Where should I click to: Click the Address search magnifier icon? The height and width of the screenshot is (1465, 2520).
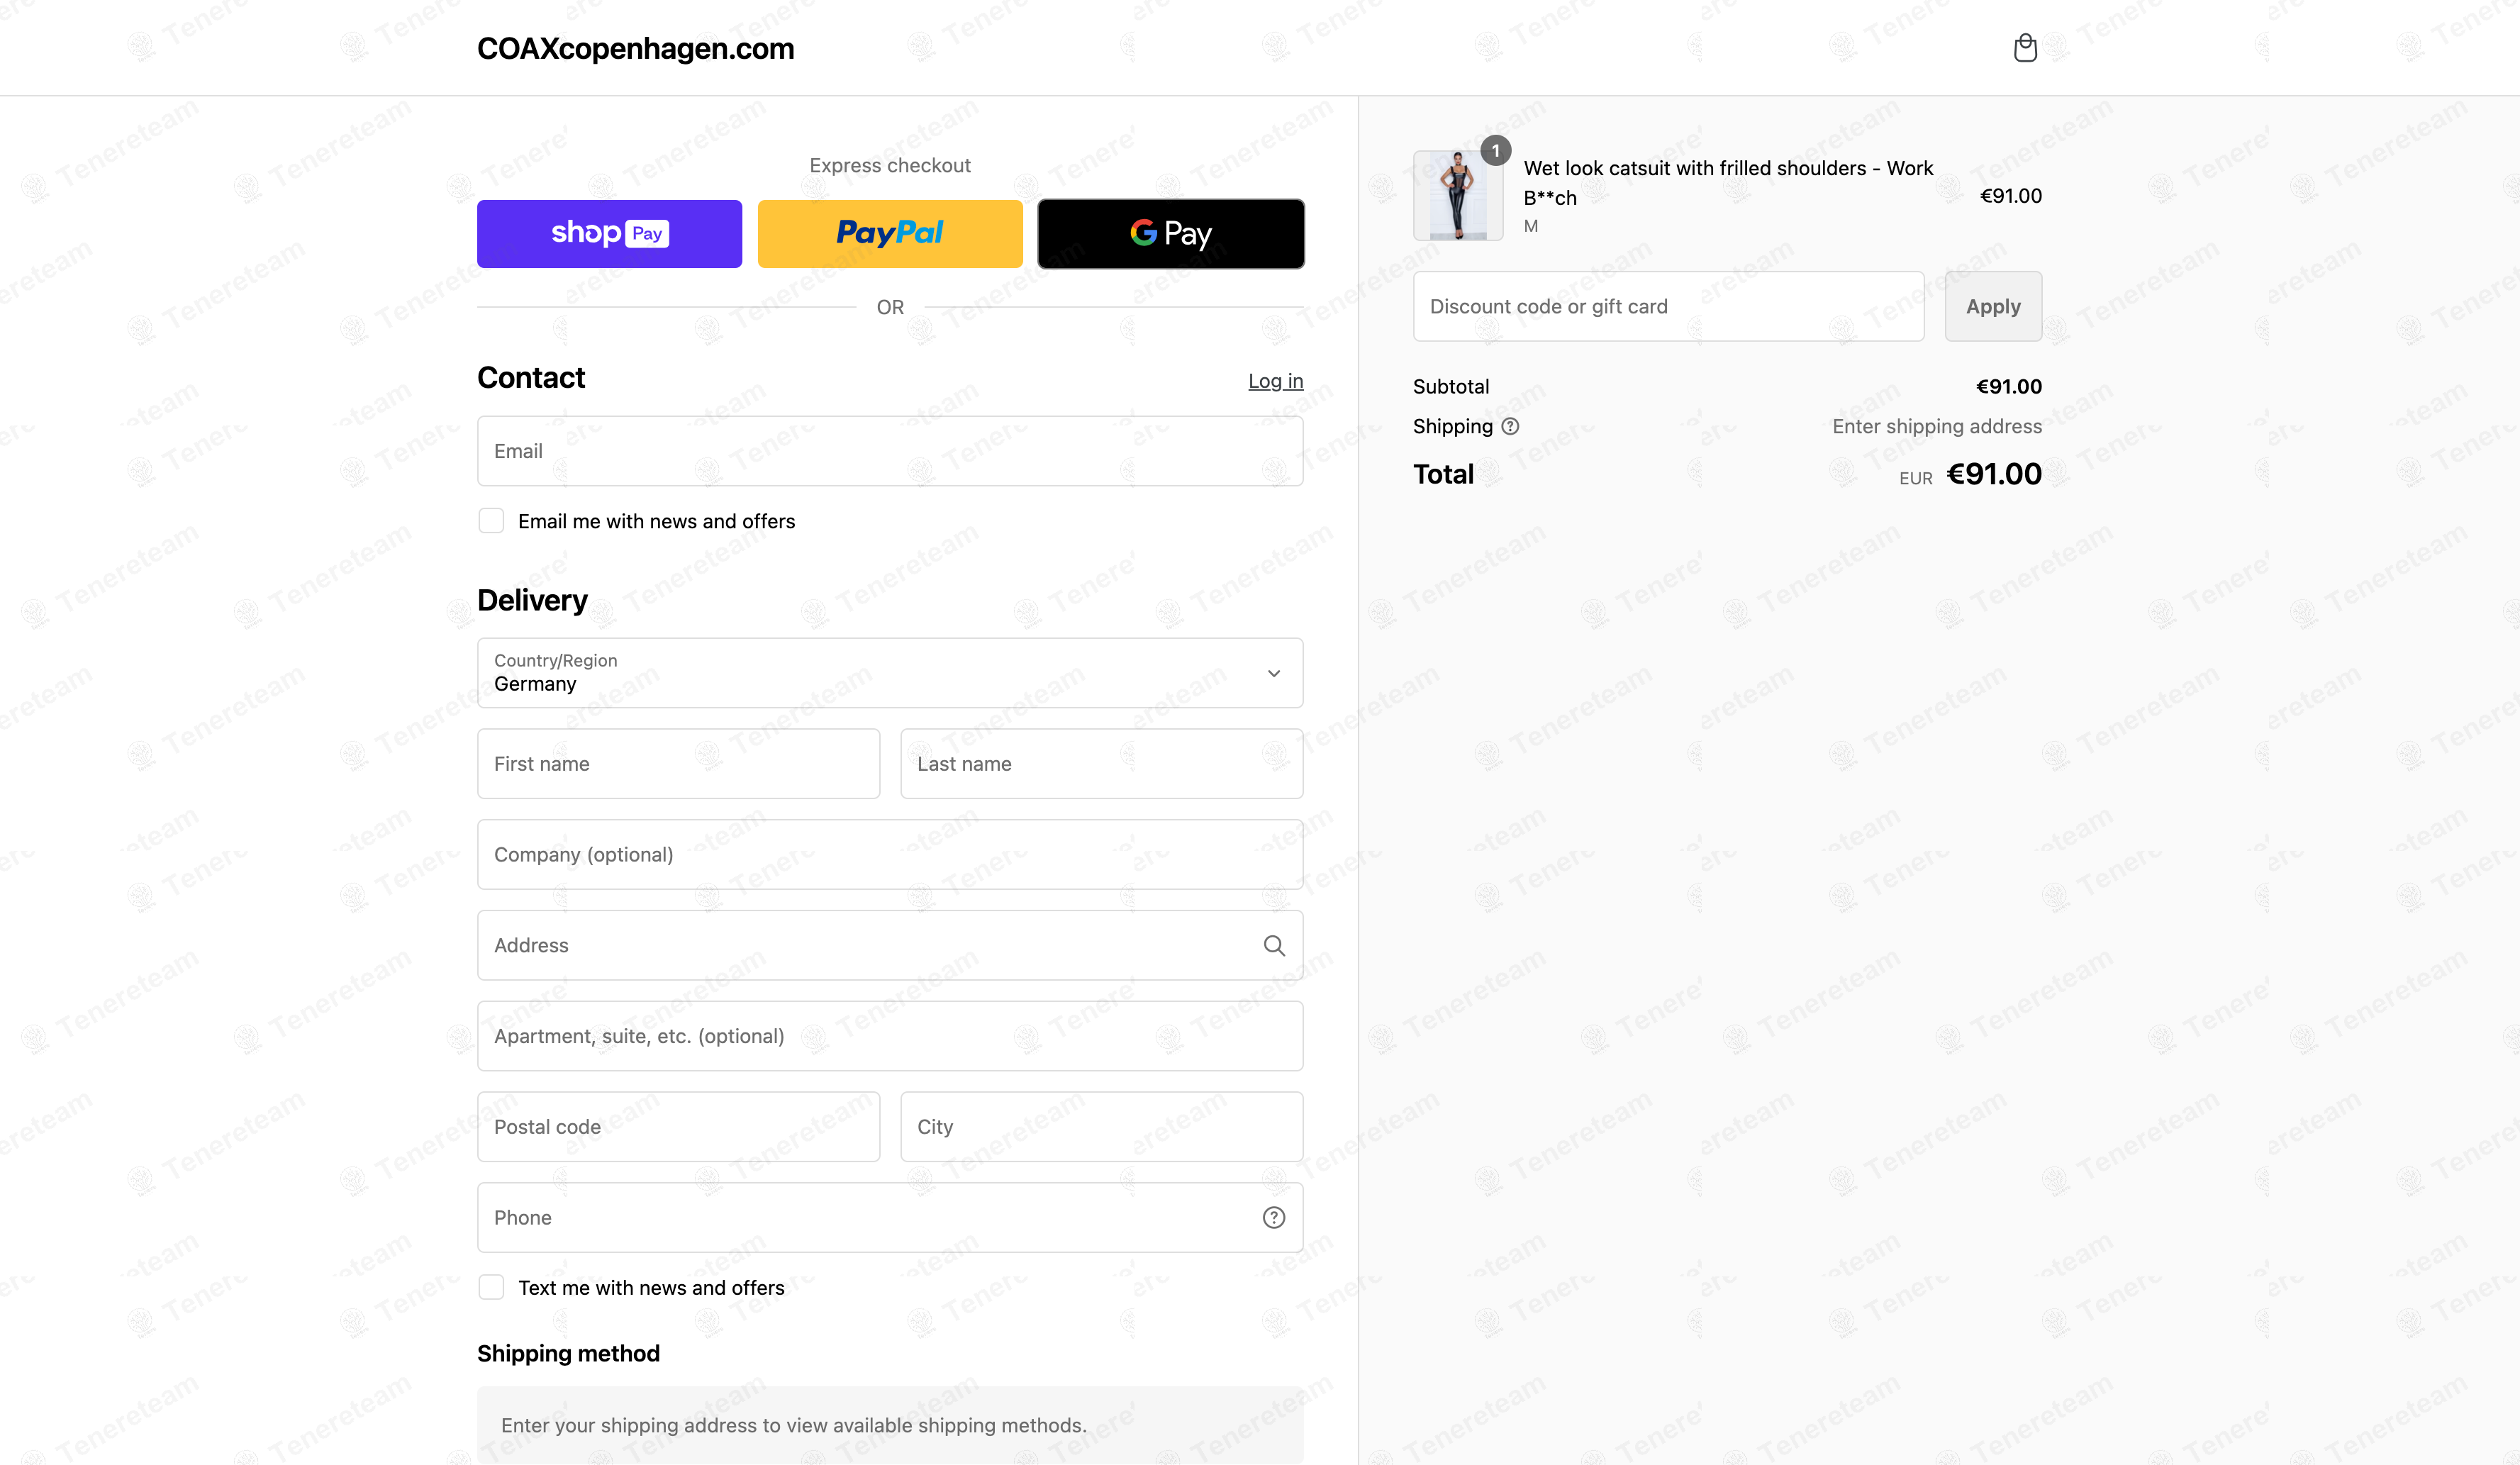point(1273,945)
